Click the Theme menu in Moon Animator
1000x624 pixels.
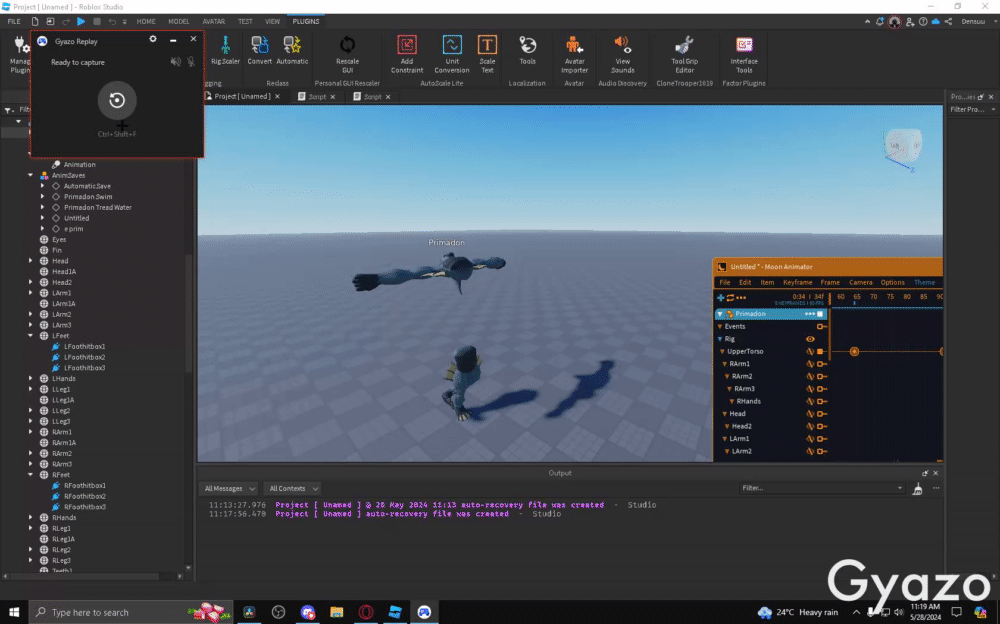click(924, 283)
